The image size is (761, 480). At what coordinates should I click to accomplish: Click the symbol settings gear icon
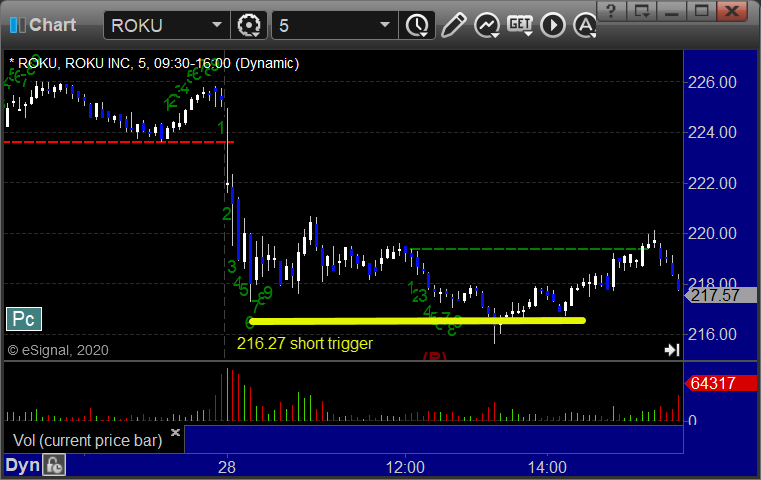pyautogui.click(x=248, y=25)
